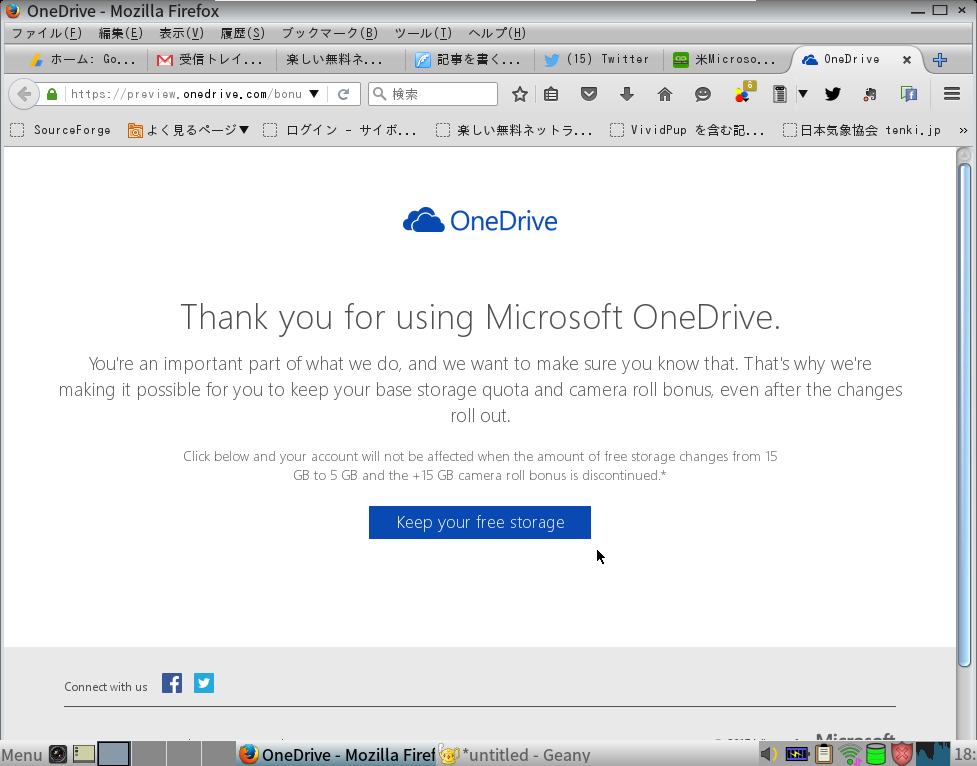Expand the よく見るページ bookmark folder
Image resolution: width=977 pixels, height=766 pixels.
(x=188, y=130)
